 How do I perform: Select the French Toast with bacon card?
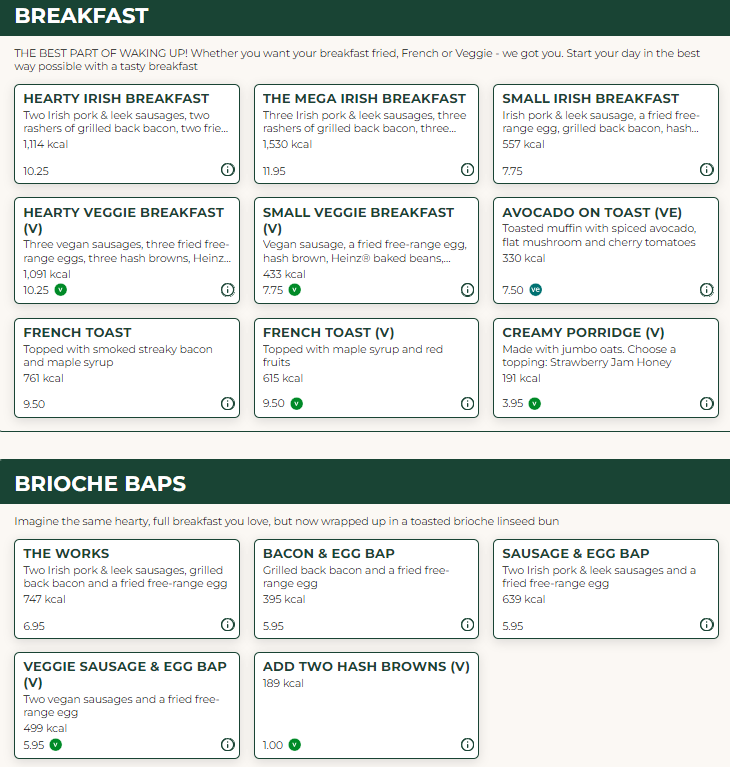pyautogui.click(x=127, y=367)
